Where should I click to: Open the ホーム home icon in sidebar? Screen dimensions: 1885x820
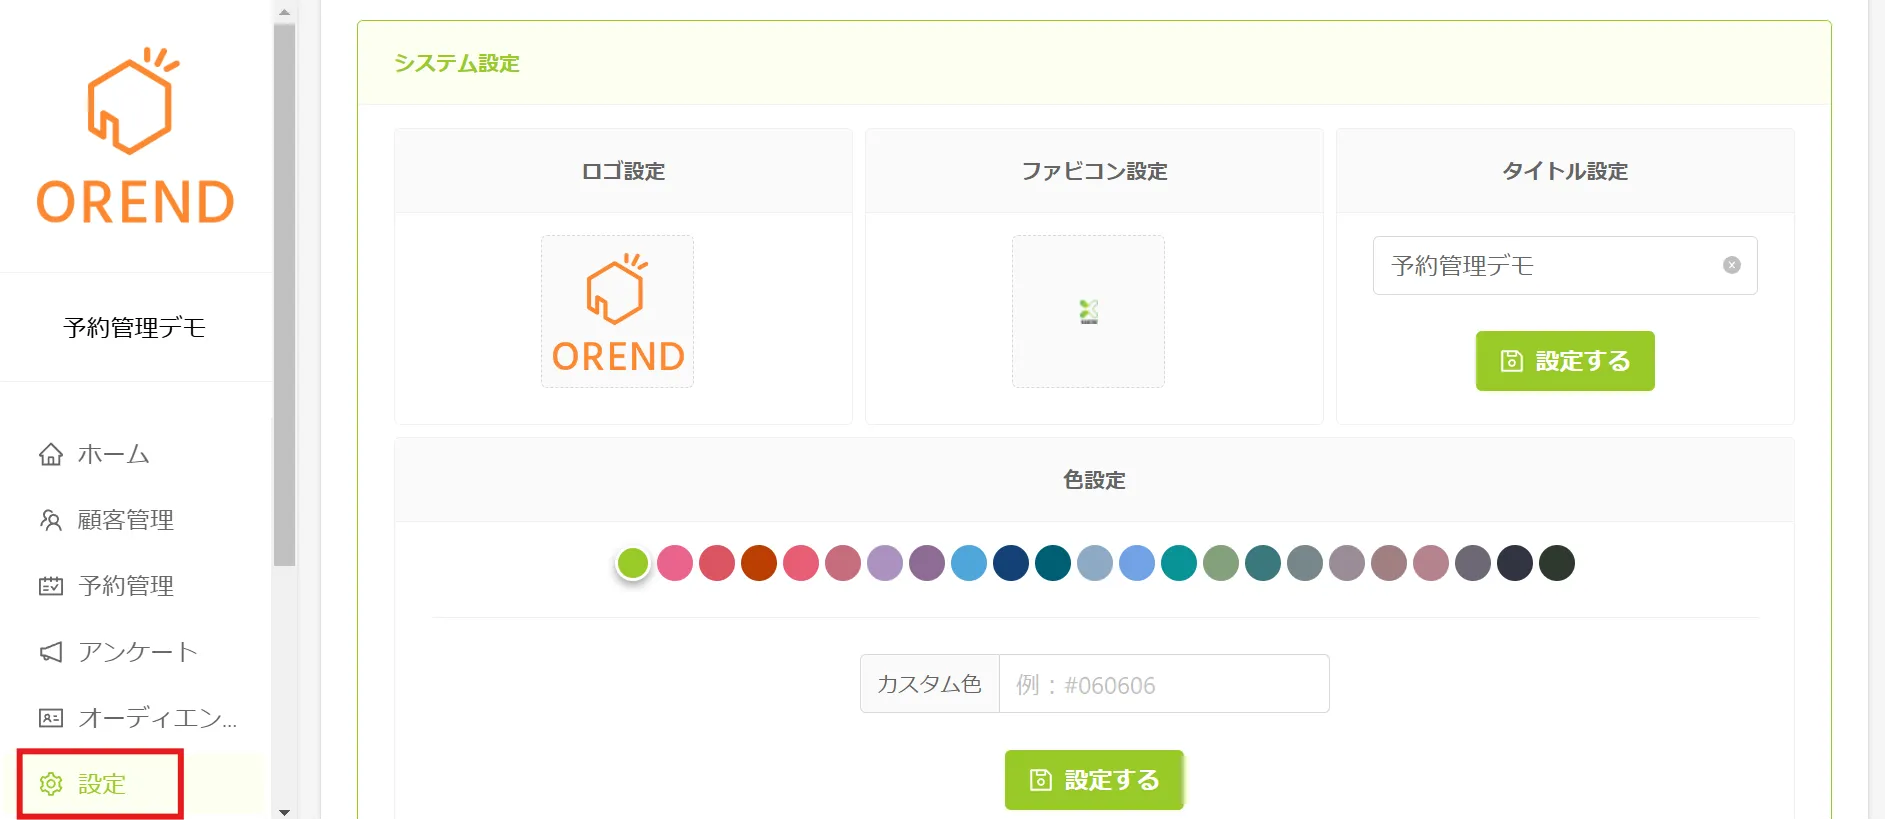(51, 454)
